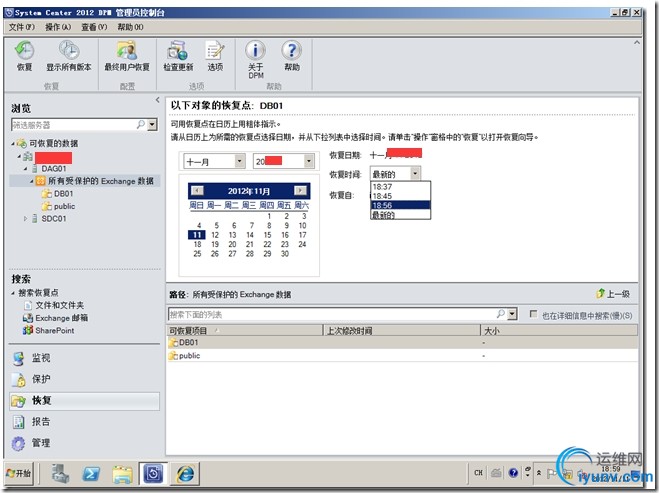
Task: Collapse the DAG01 tree node
Action: pyautogui.click(x=26, y=169)
